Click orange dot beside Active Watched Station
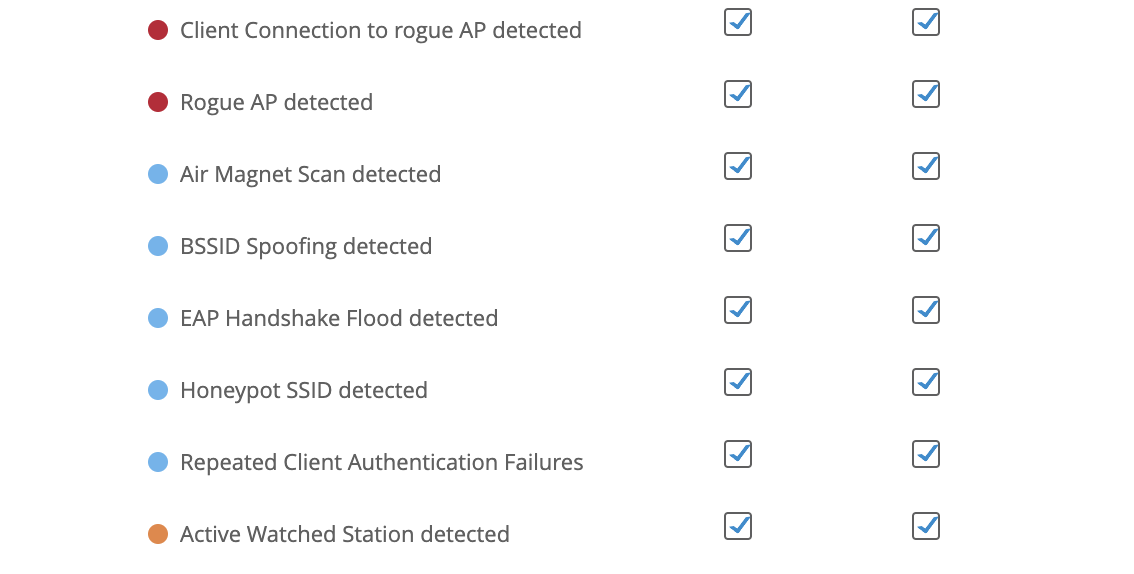 click(158, 534)
